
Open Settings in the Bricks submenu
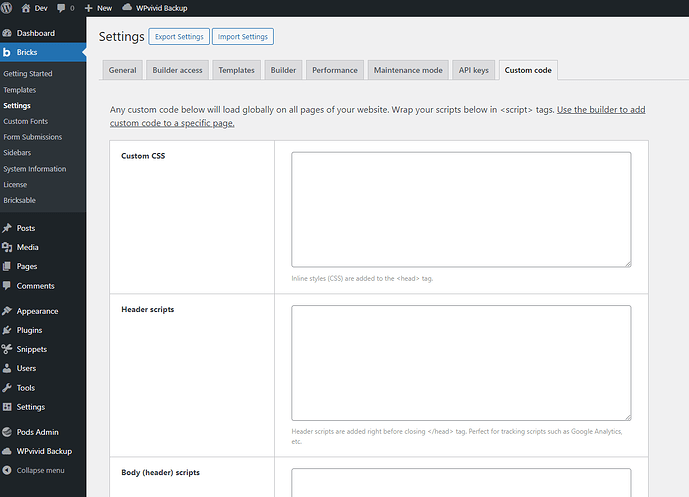click(17, 105)
